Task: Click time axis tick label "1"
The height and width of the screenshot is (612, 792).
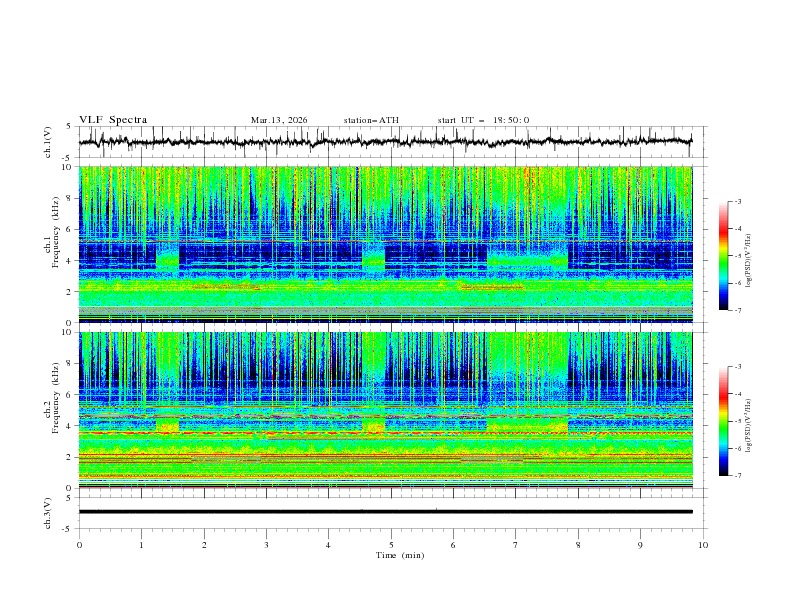Action: point(141,545)
